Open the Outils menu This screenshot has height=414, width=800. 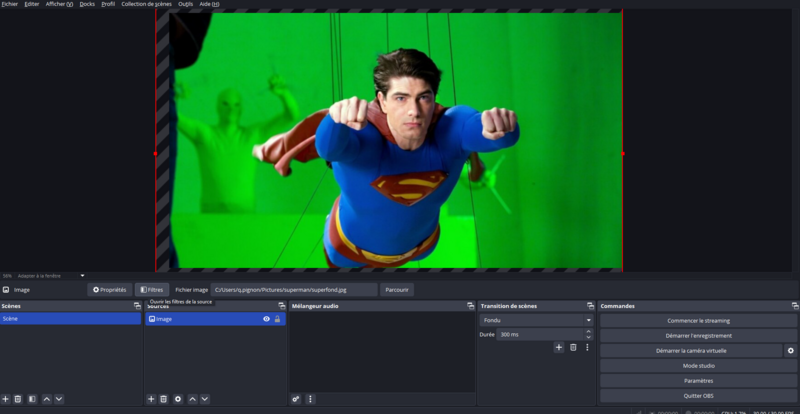(x=186, y=4)
